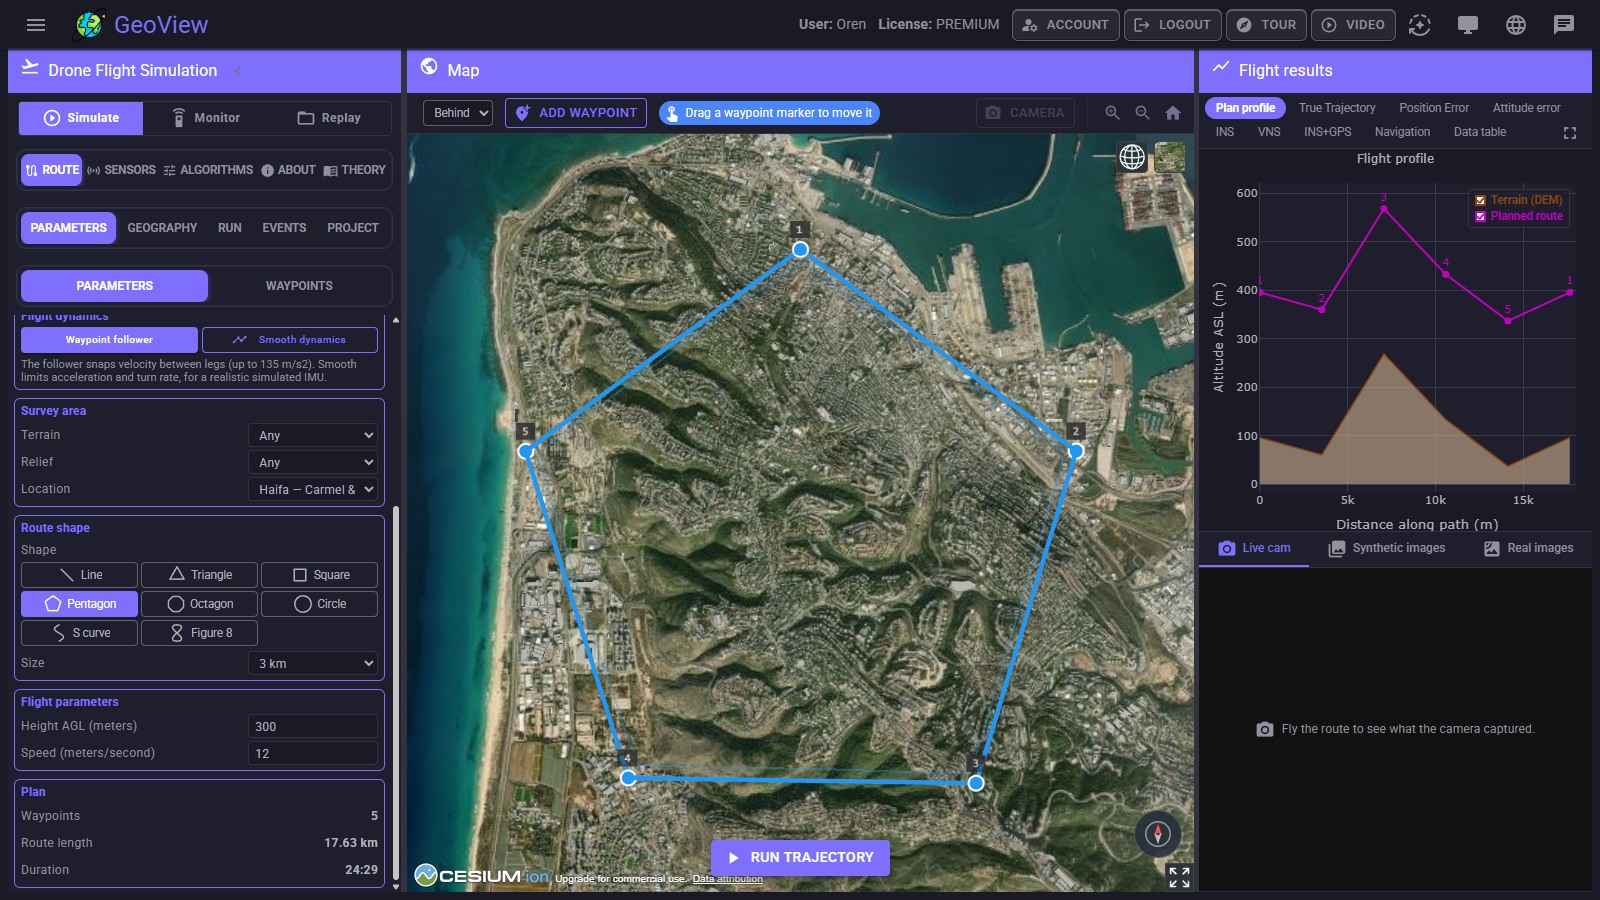Toggle Planned route legend checkbox
The width and height of the screenshot is (1600, 900).
pyautogui.click(x=1481, y=216)
